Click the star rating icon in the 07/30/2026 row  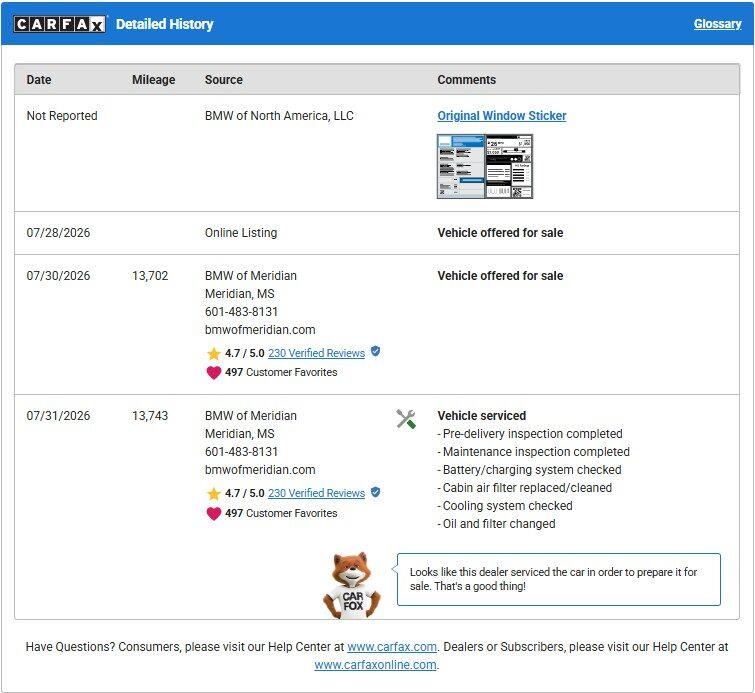[x=213, y=353]
